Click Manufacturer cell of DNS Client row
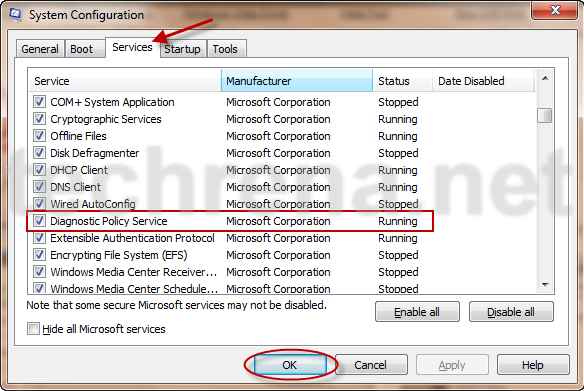Screen dimensions: 584x391 [278, 187]
